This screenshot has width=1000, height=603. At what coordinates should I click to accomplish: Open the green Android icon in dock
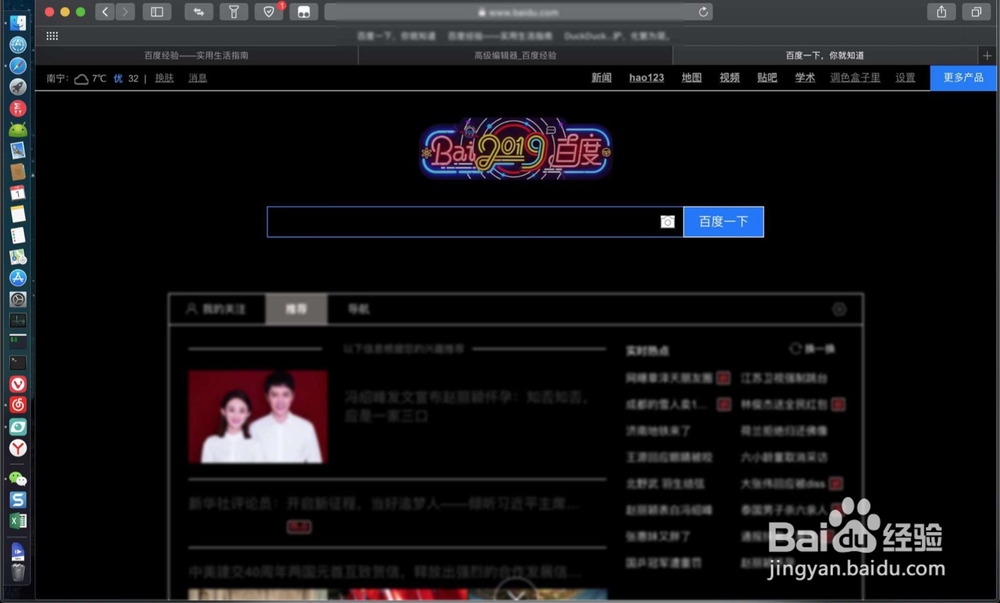pyautogui.click(x=18, y=129)
